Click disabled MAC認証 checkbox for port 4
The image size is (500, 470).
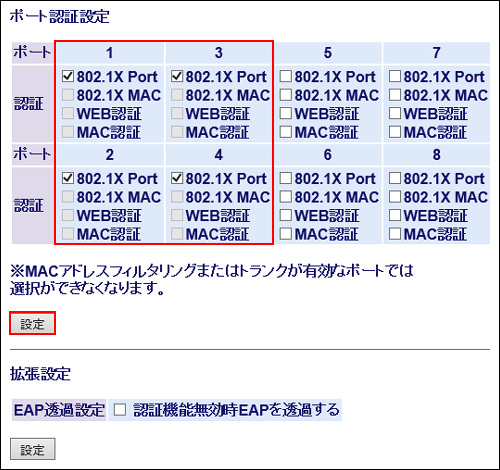click(177, 234)
